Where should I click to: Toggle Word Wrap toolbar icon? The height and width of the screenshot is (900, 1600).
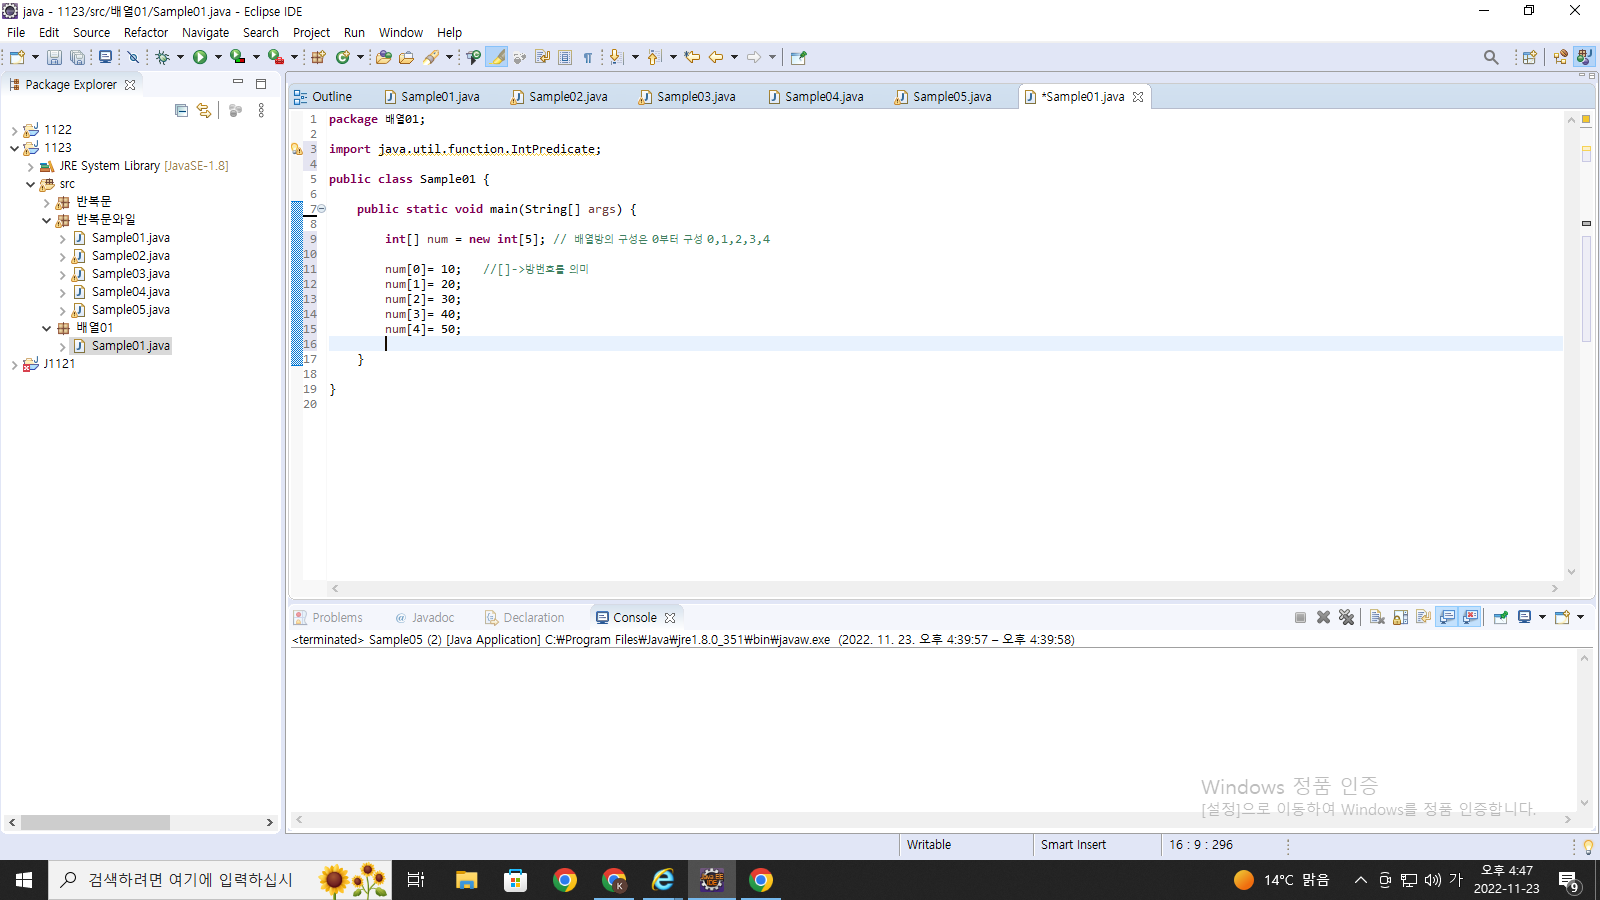pos(542,57)
